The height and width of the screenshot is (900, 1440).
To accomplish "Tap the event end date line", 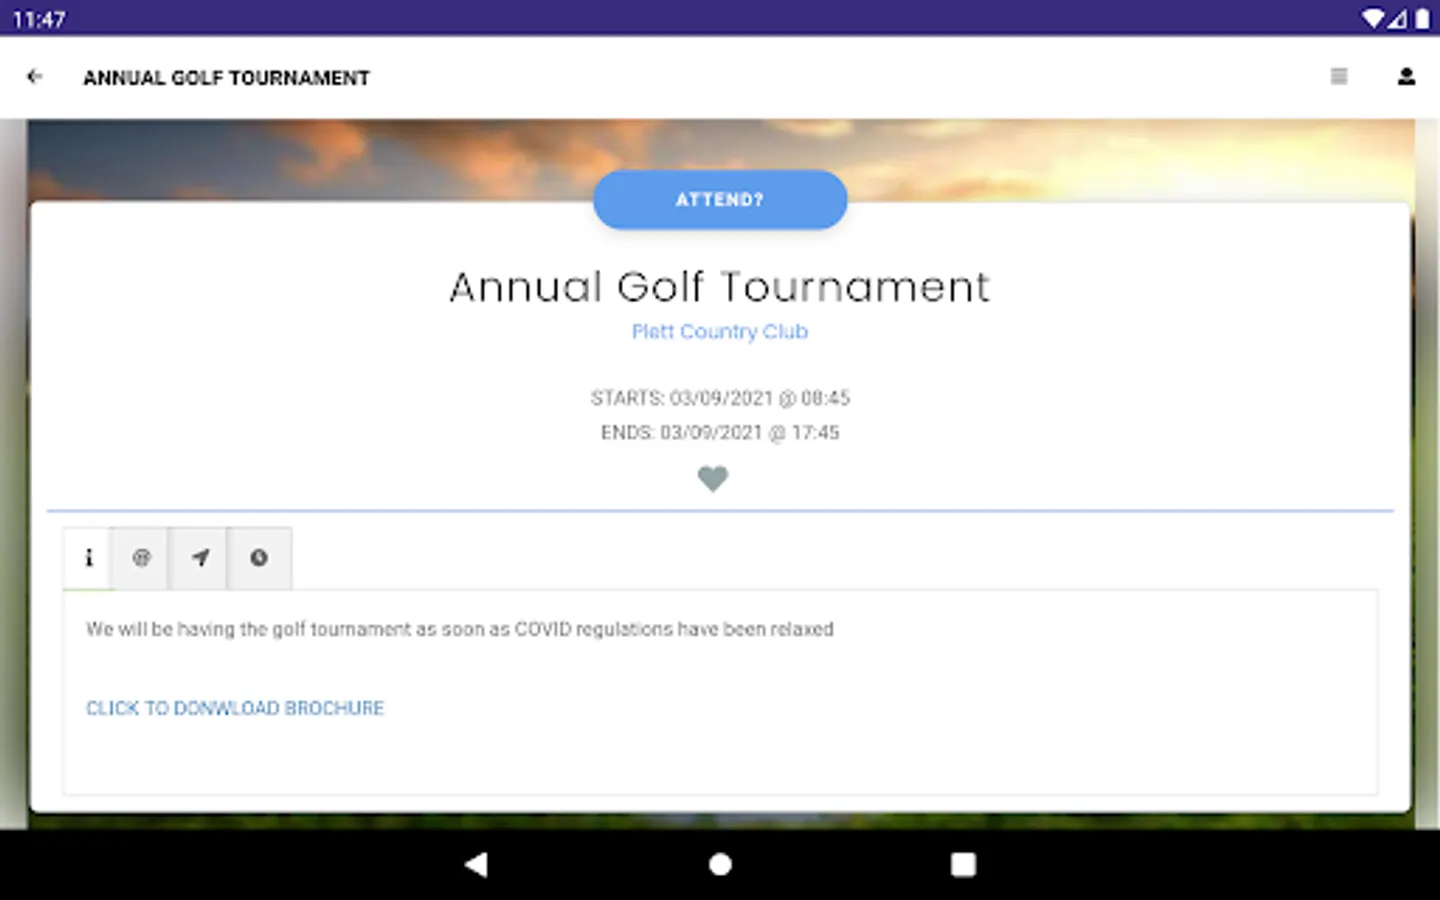I will click(x=720, y=433).
